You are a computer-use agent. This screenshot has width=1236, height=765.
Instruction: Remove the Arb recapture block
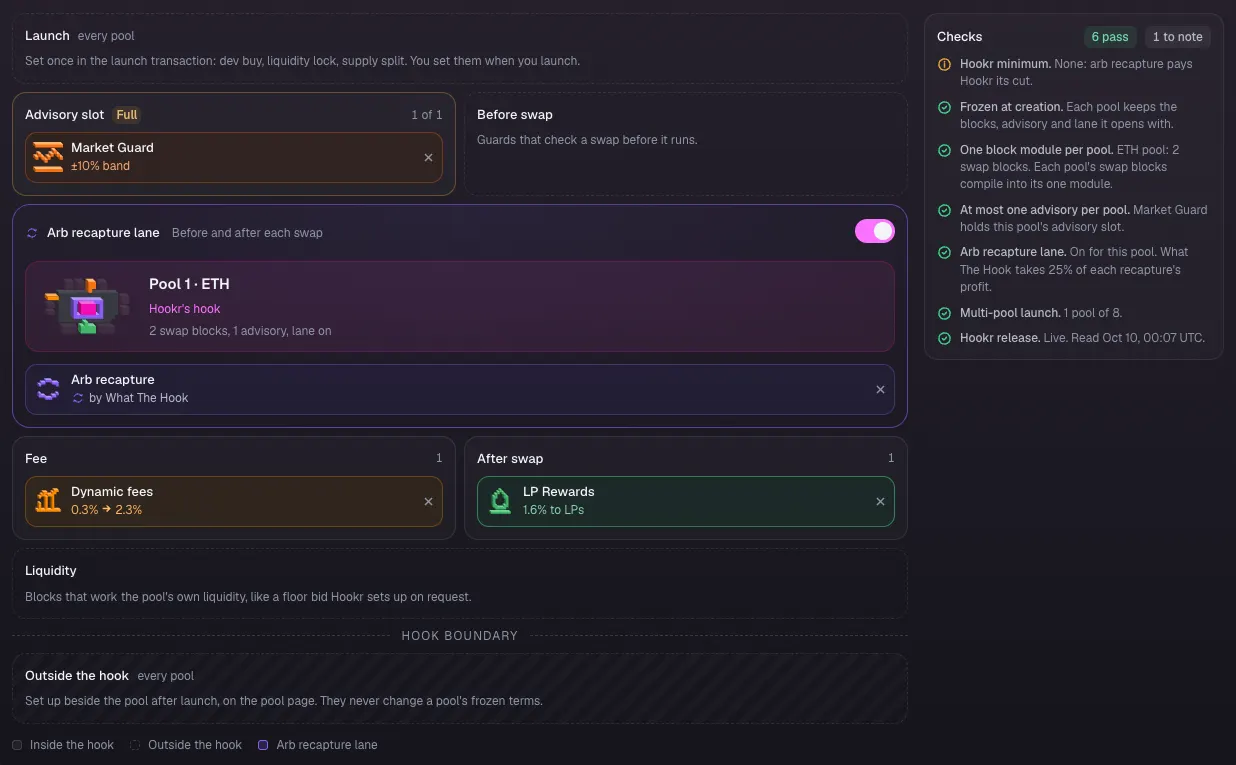point(880,389)
